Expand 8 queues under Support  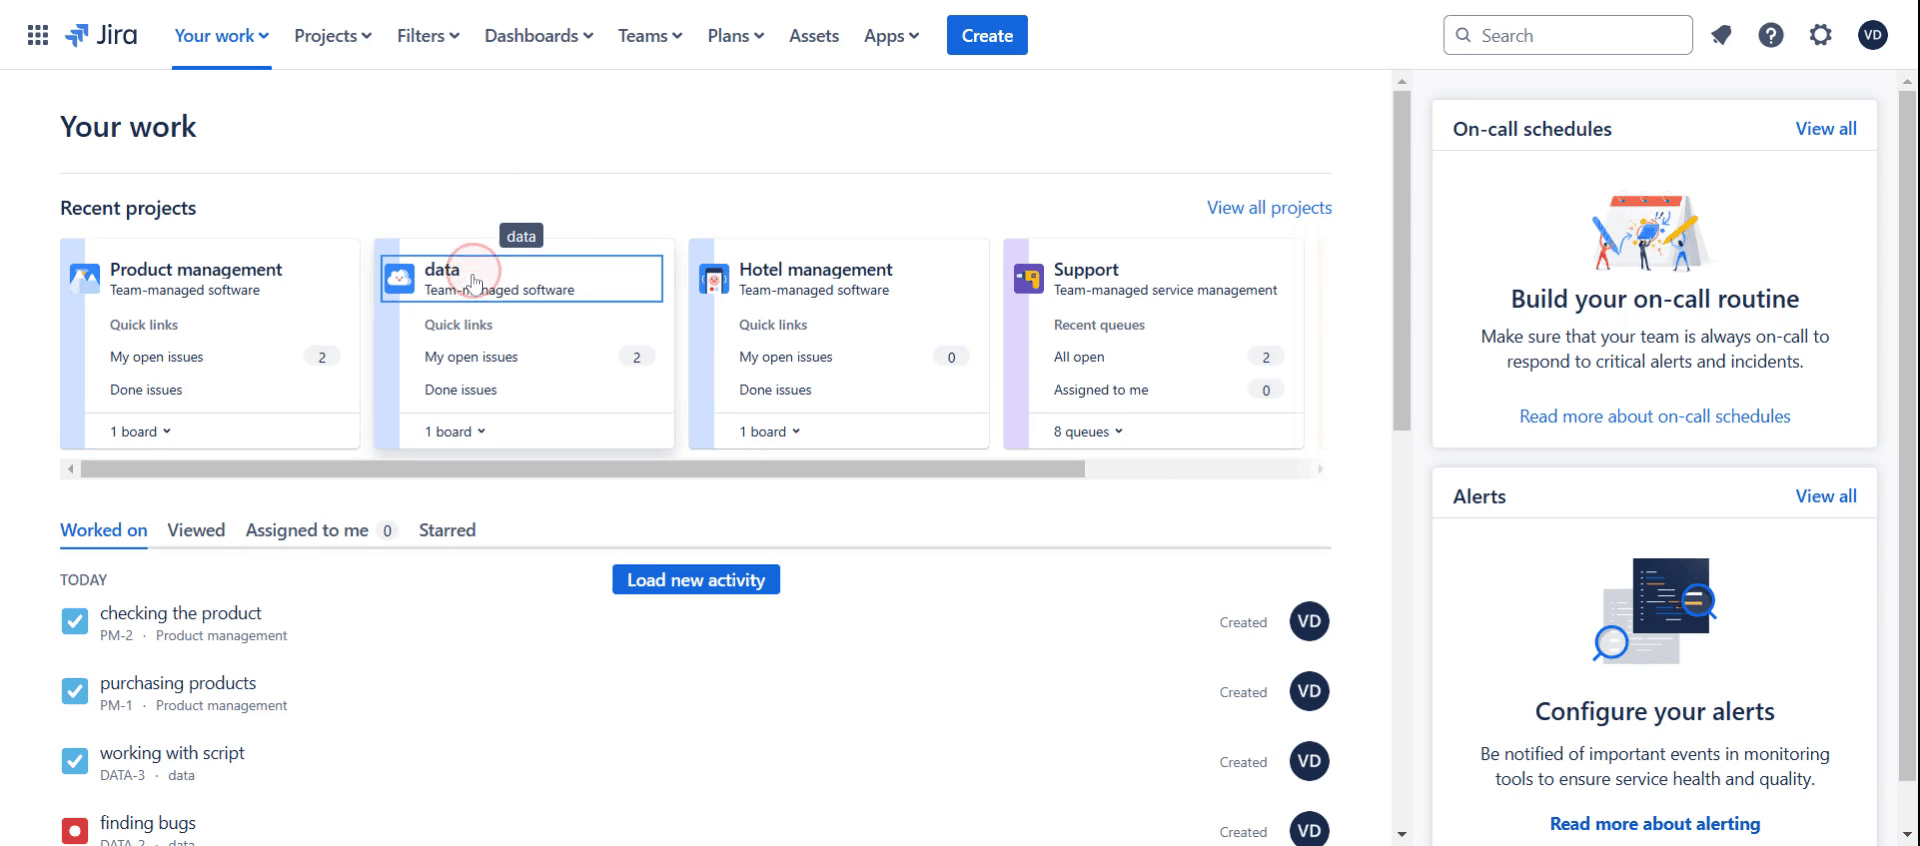1088,431
